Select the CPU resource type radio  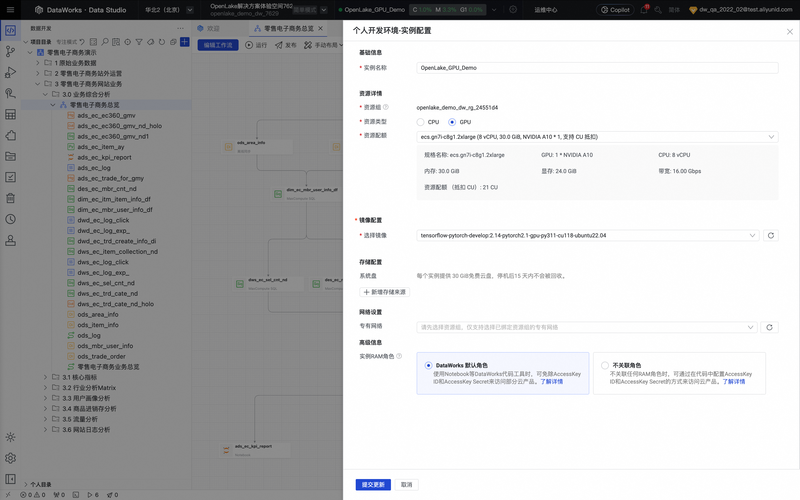pos(420,122)
